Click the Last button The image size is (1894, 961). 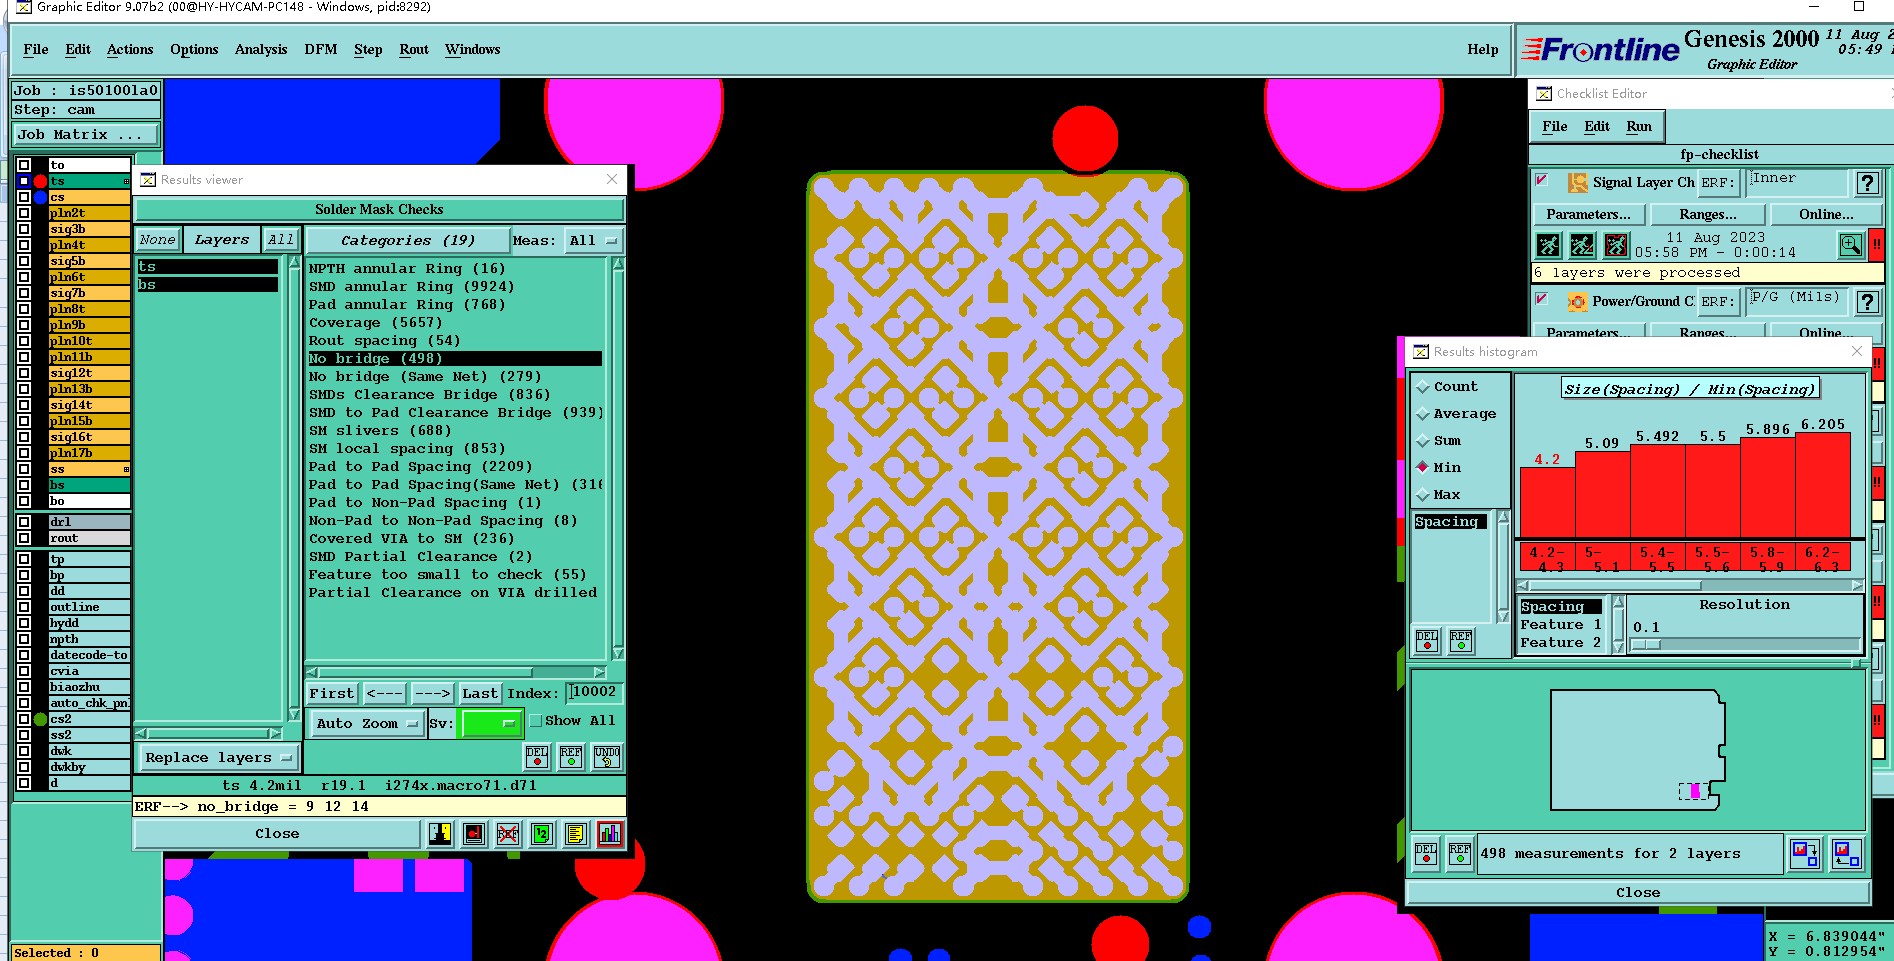click(480, 694)
